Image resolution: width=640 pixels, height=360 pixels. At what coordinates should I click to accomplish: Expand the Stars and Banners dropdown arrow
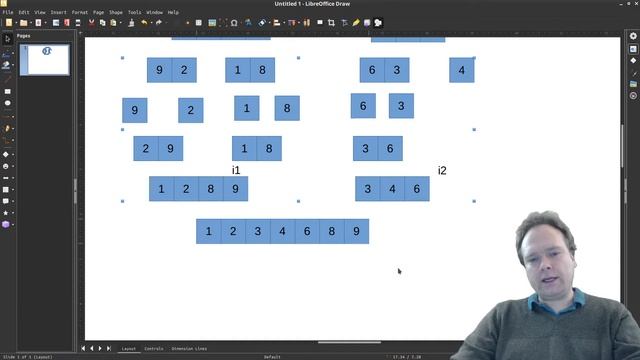click(x=13, y=213)
